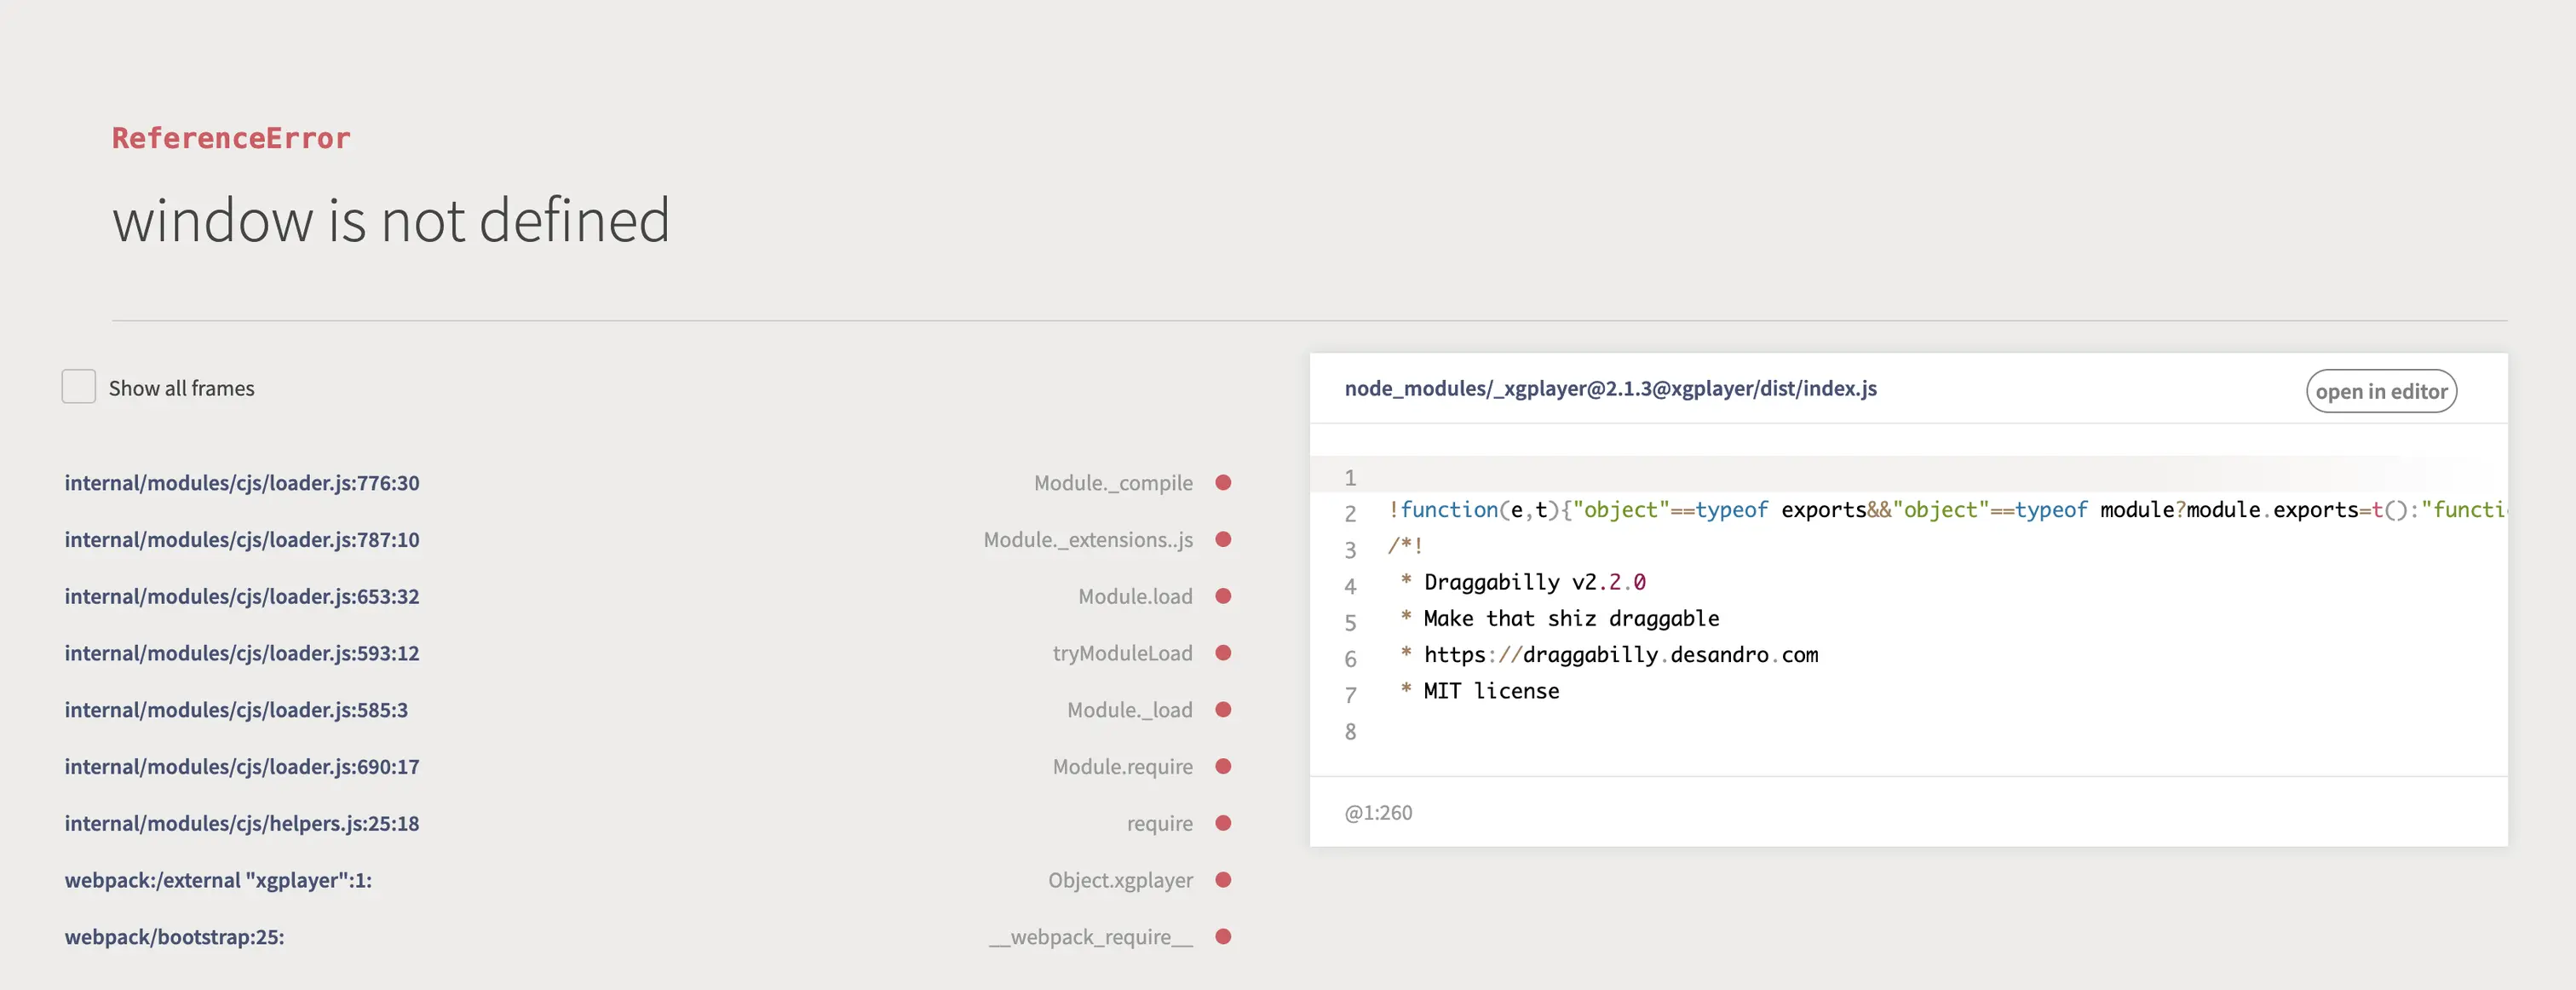Click the __webpack_require__ function name
This screenshot has height=990, width=2576.
(1091, 937)
